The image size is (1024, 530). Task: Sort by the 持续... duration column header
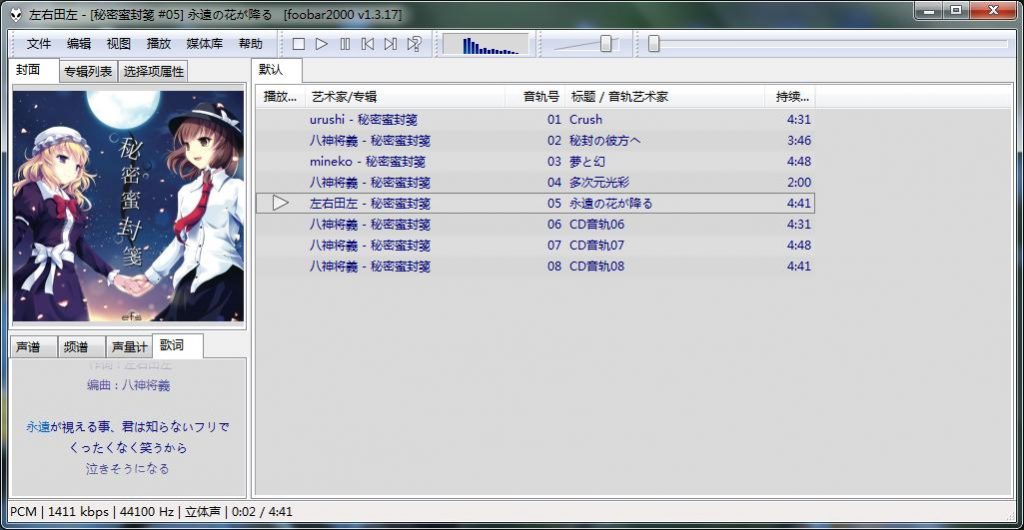click(790, 97)
